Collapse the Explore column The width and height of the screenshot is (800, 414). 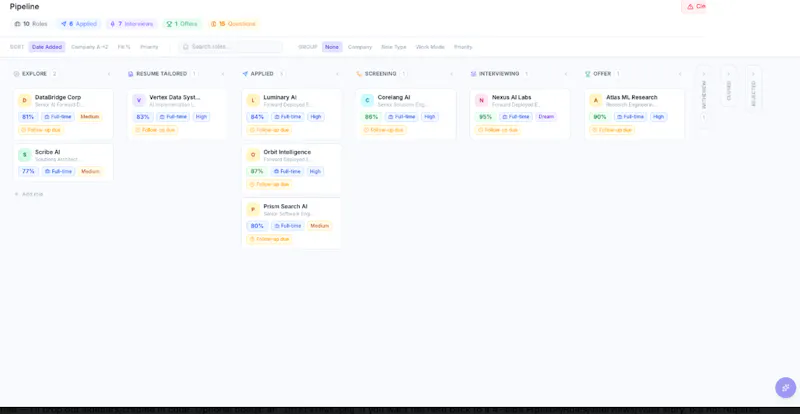coord(109,74)
